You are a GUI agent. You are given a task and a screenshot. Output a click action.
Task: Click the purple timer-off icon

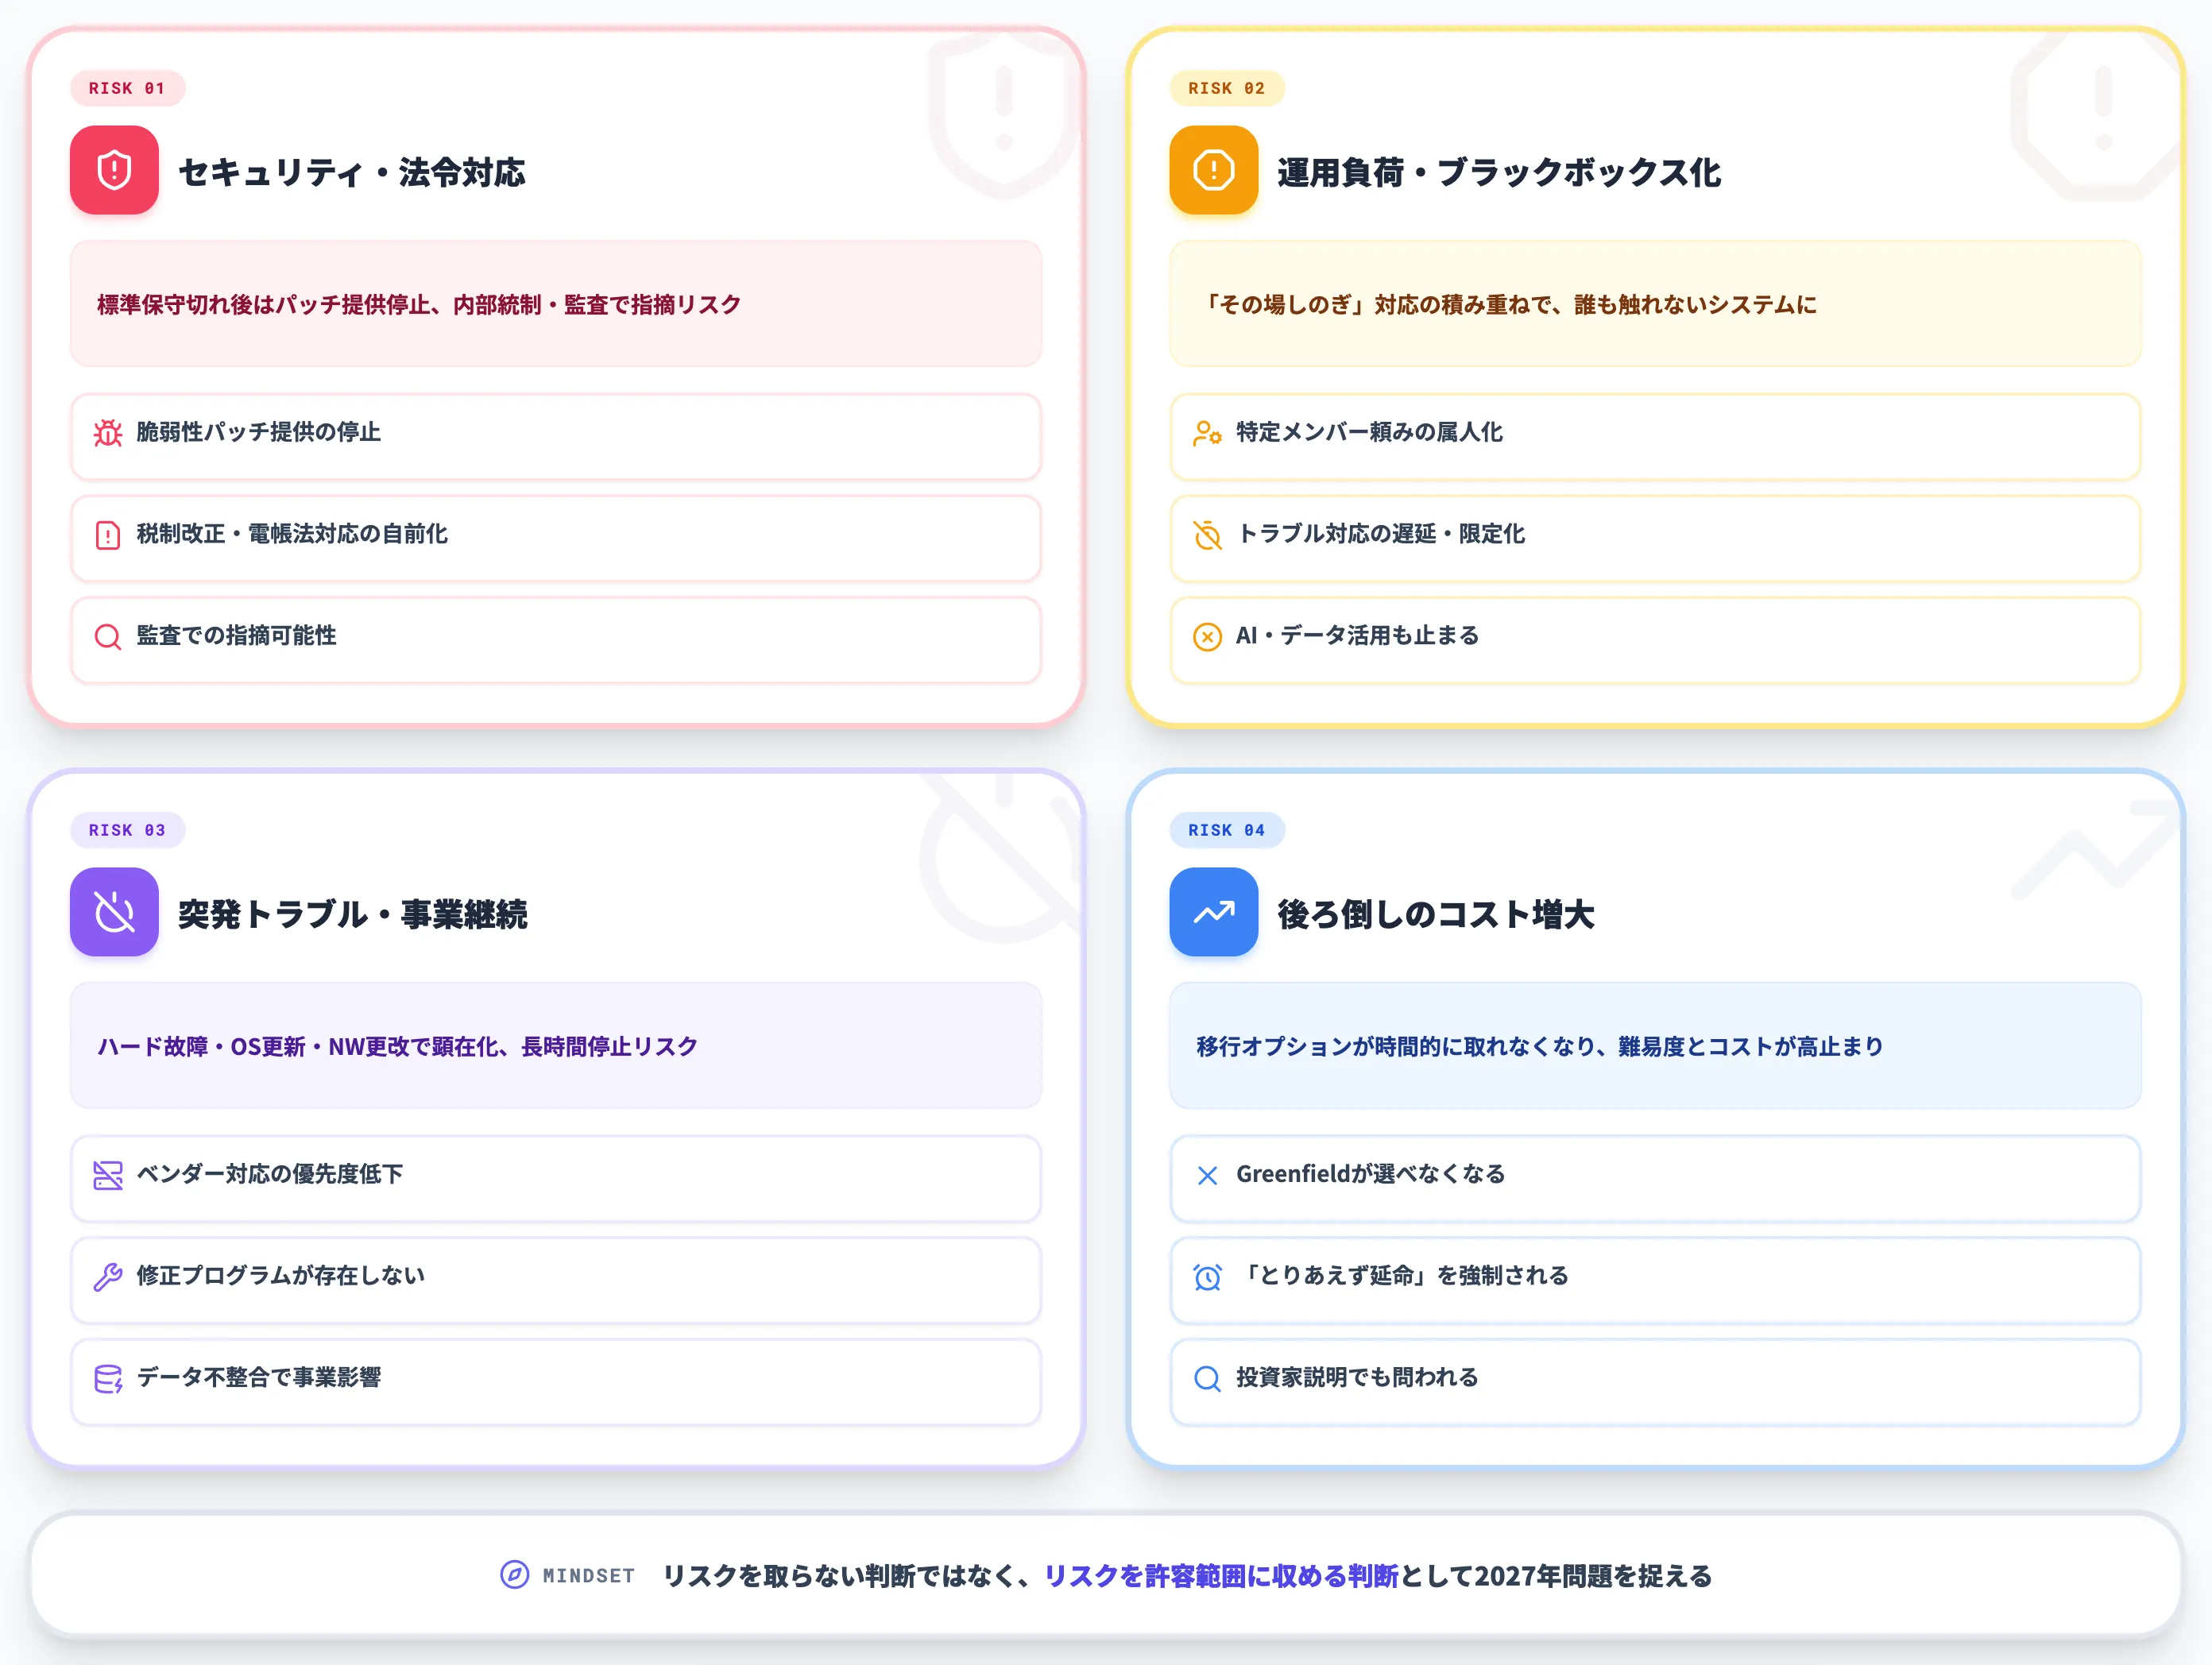click(x=114, y=912)
